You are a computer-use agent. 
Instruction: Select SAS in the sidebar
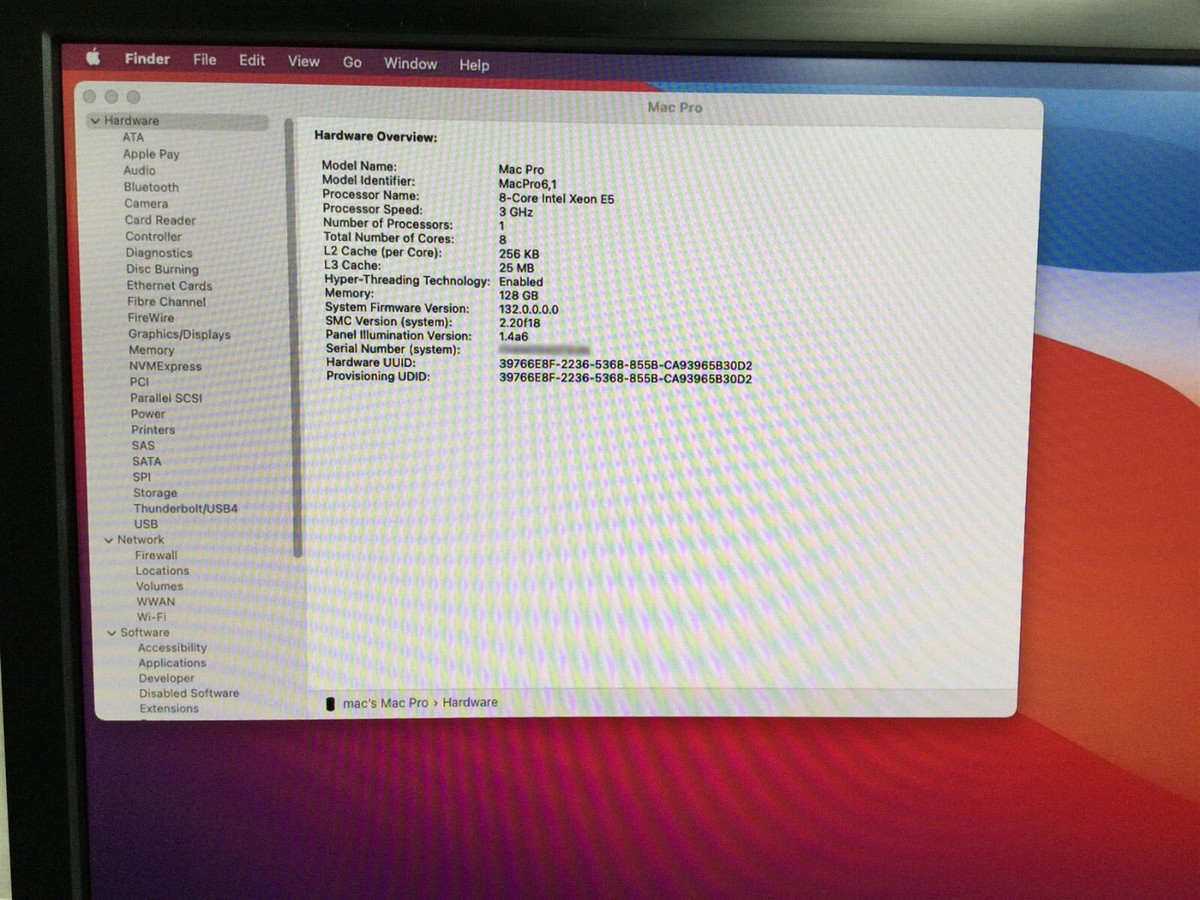click(143, 445)
